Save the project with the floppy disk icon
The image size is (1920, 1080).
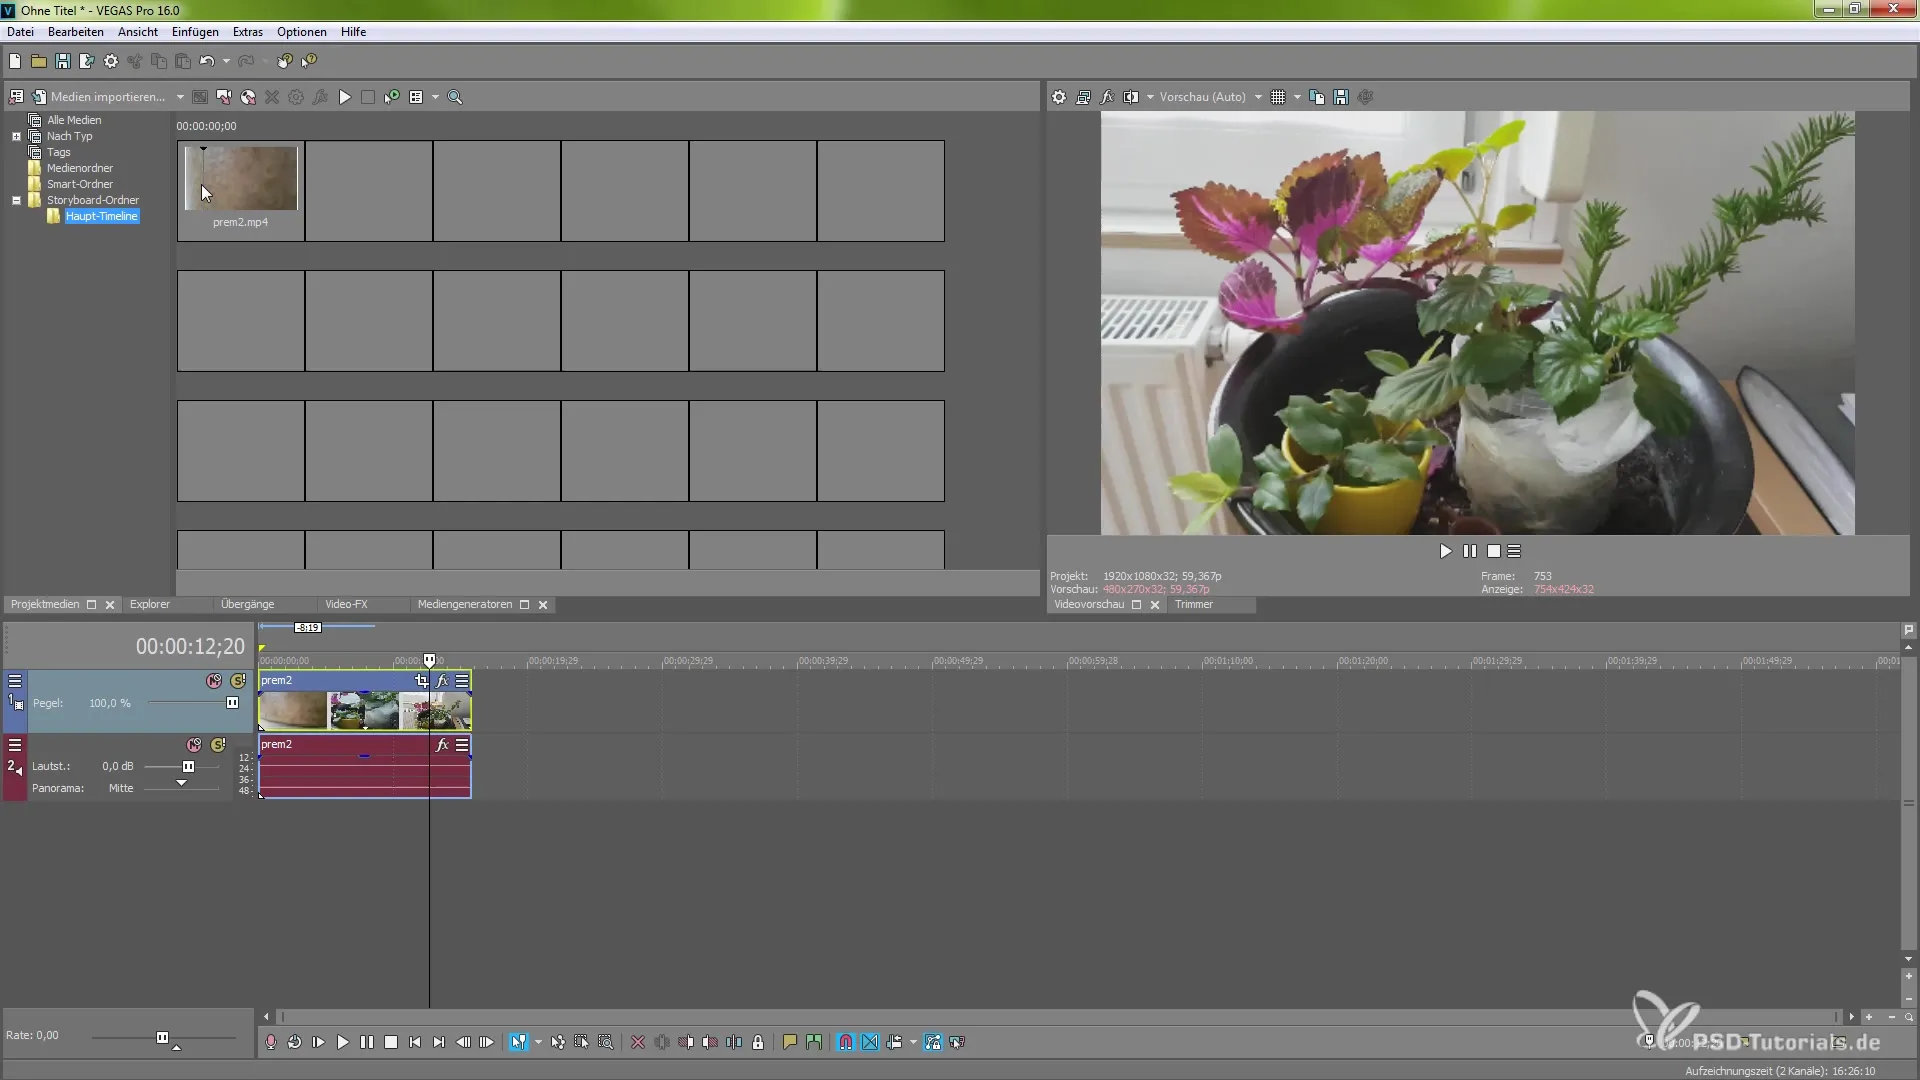click(x=63, y=61)
